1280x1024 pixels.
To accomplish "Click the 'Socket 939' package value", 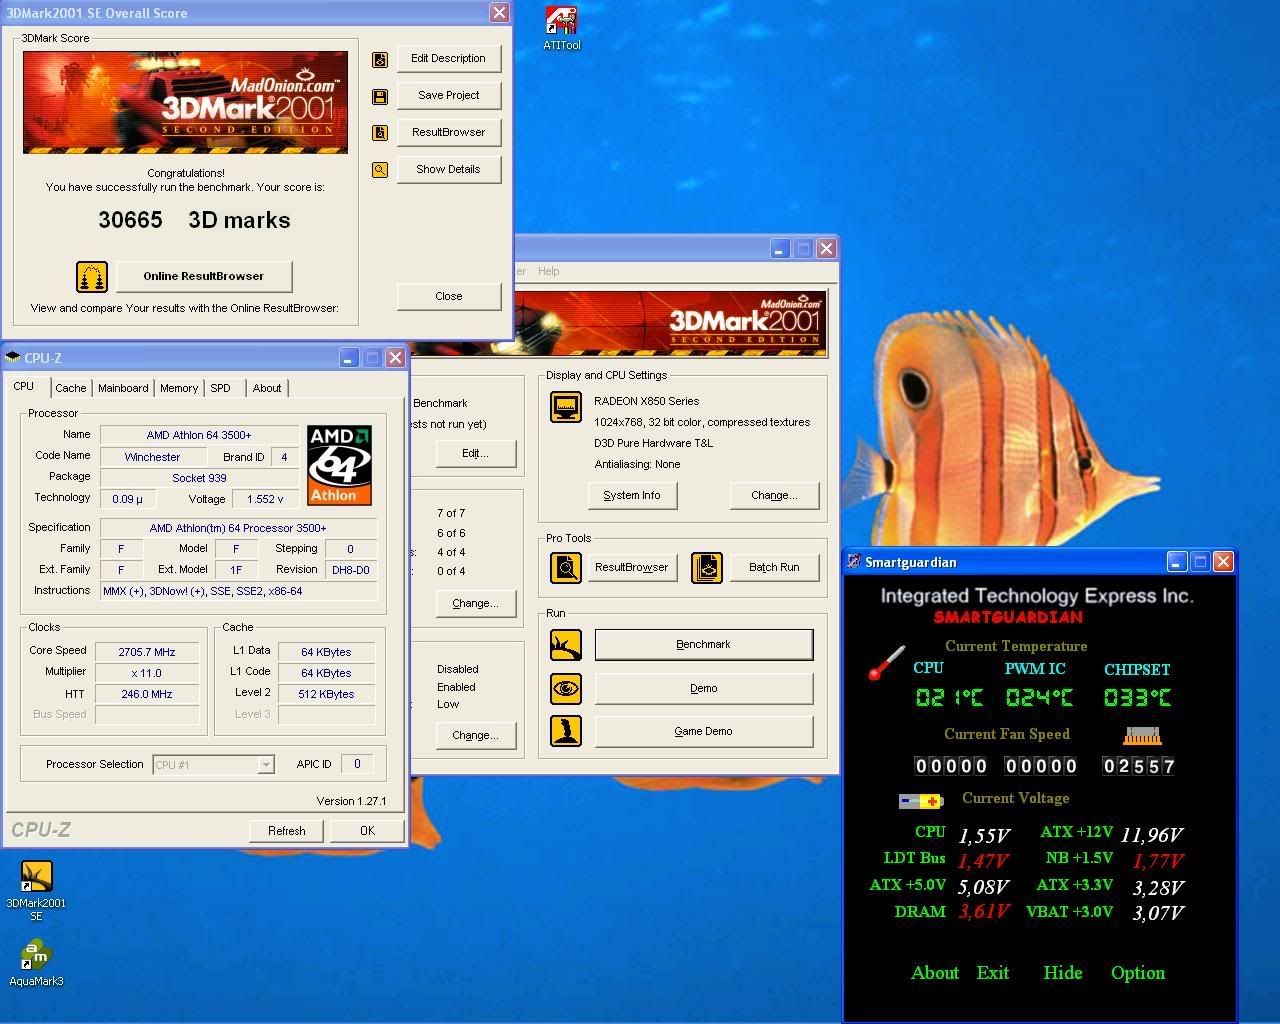I will pos(199,478).
